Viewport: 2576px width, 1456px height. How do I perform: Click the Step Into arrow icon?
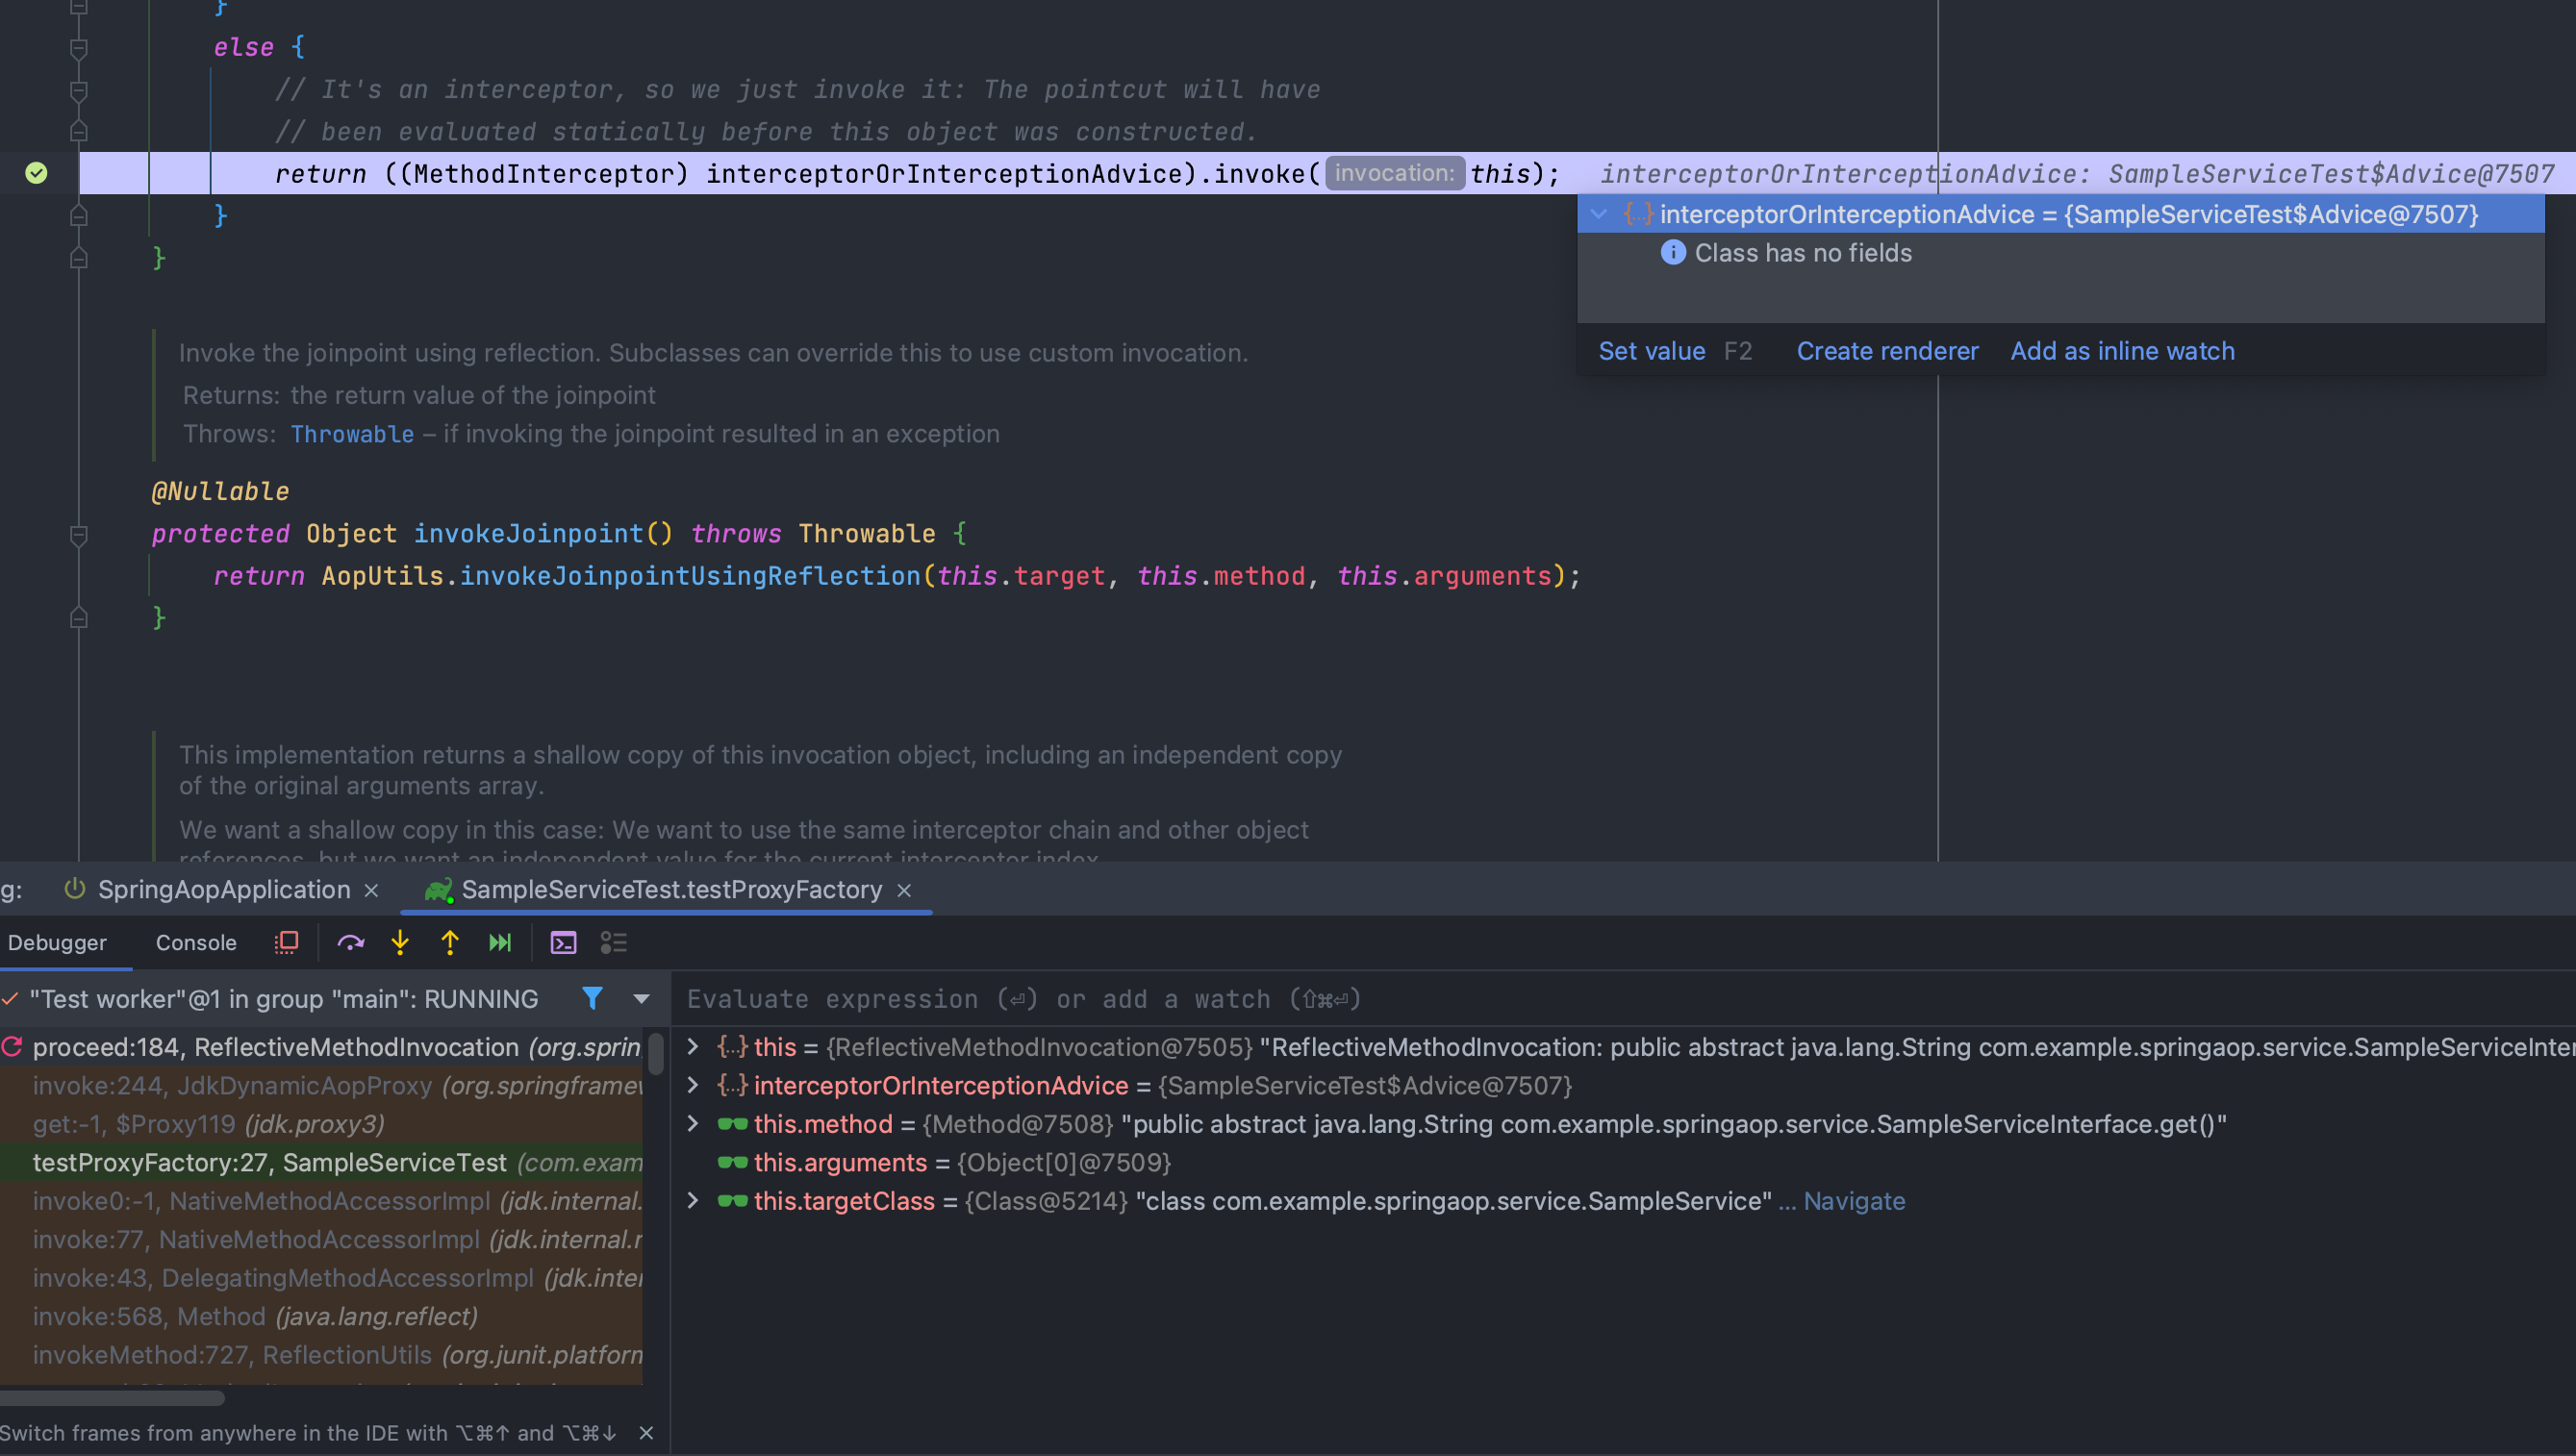[400, 942]
